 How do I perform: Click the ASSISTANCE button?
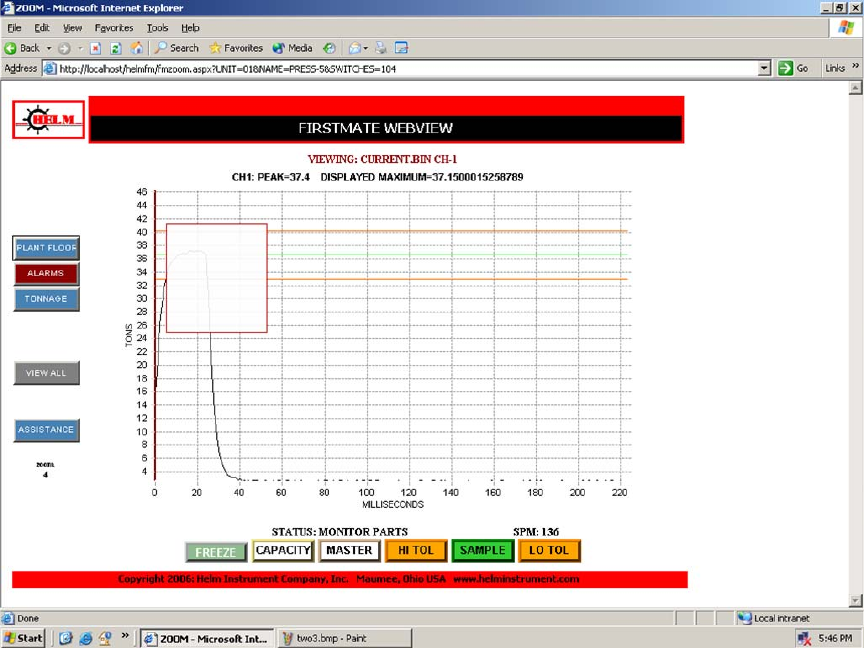[x=46, y=430]
